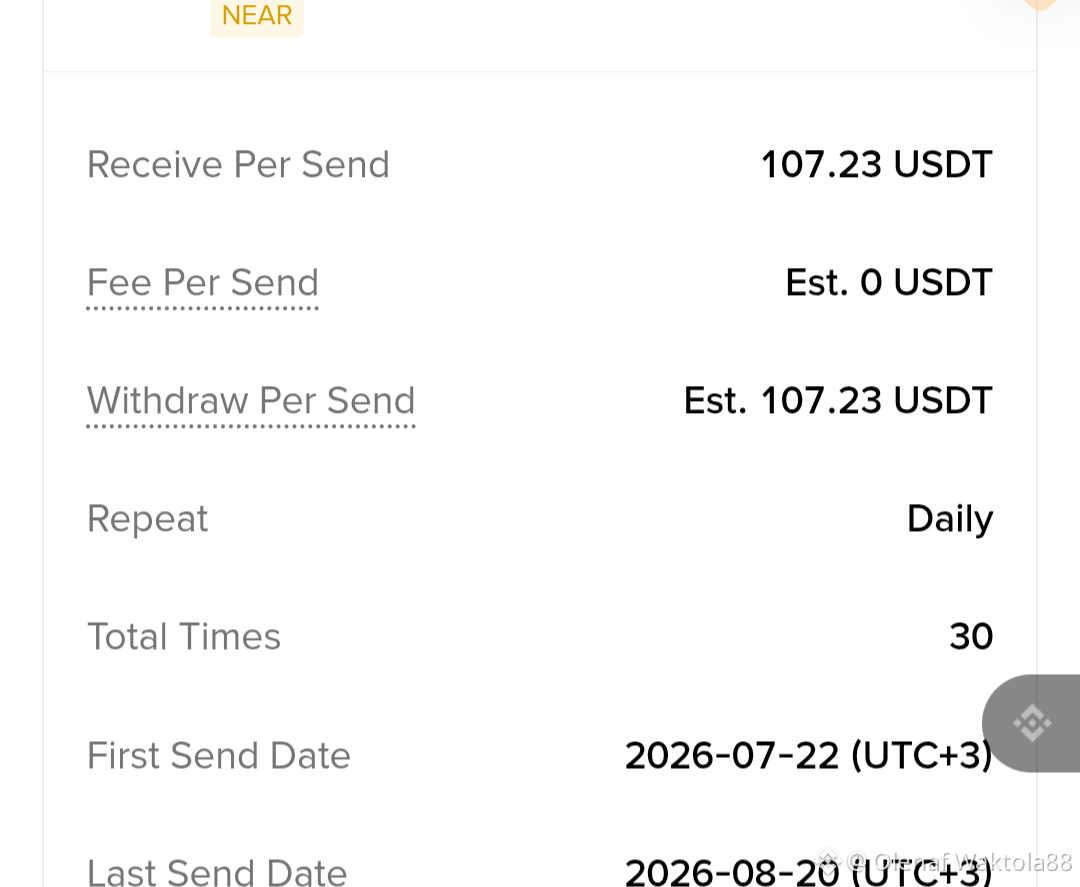Viewport: 1080px width, 887px height.
Task: Click the 107.23 USDT receive amount
Action: (x=876, y=165)
